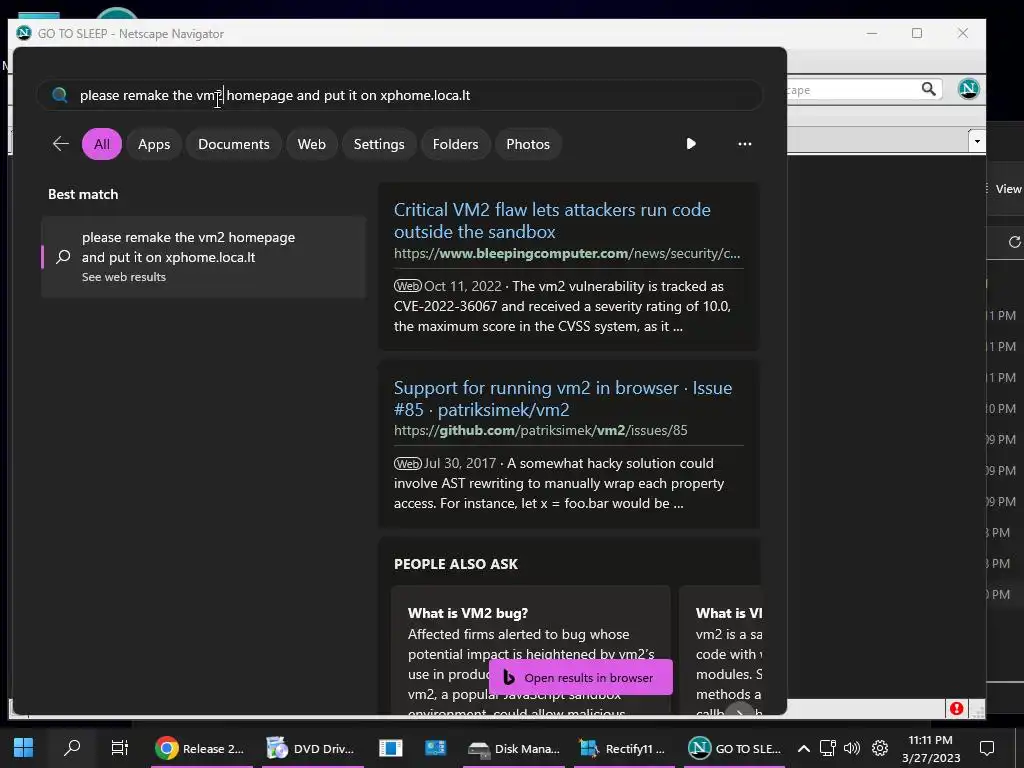Click View in the background window

pos(1008,189)
